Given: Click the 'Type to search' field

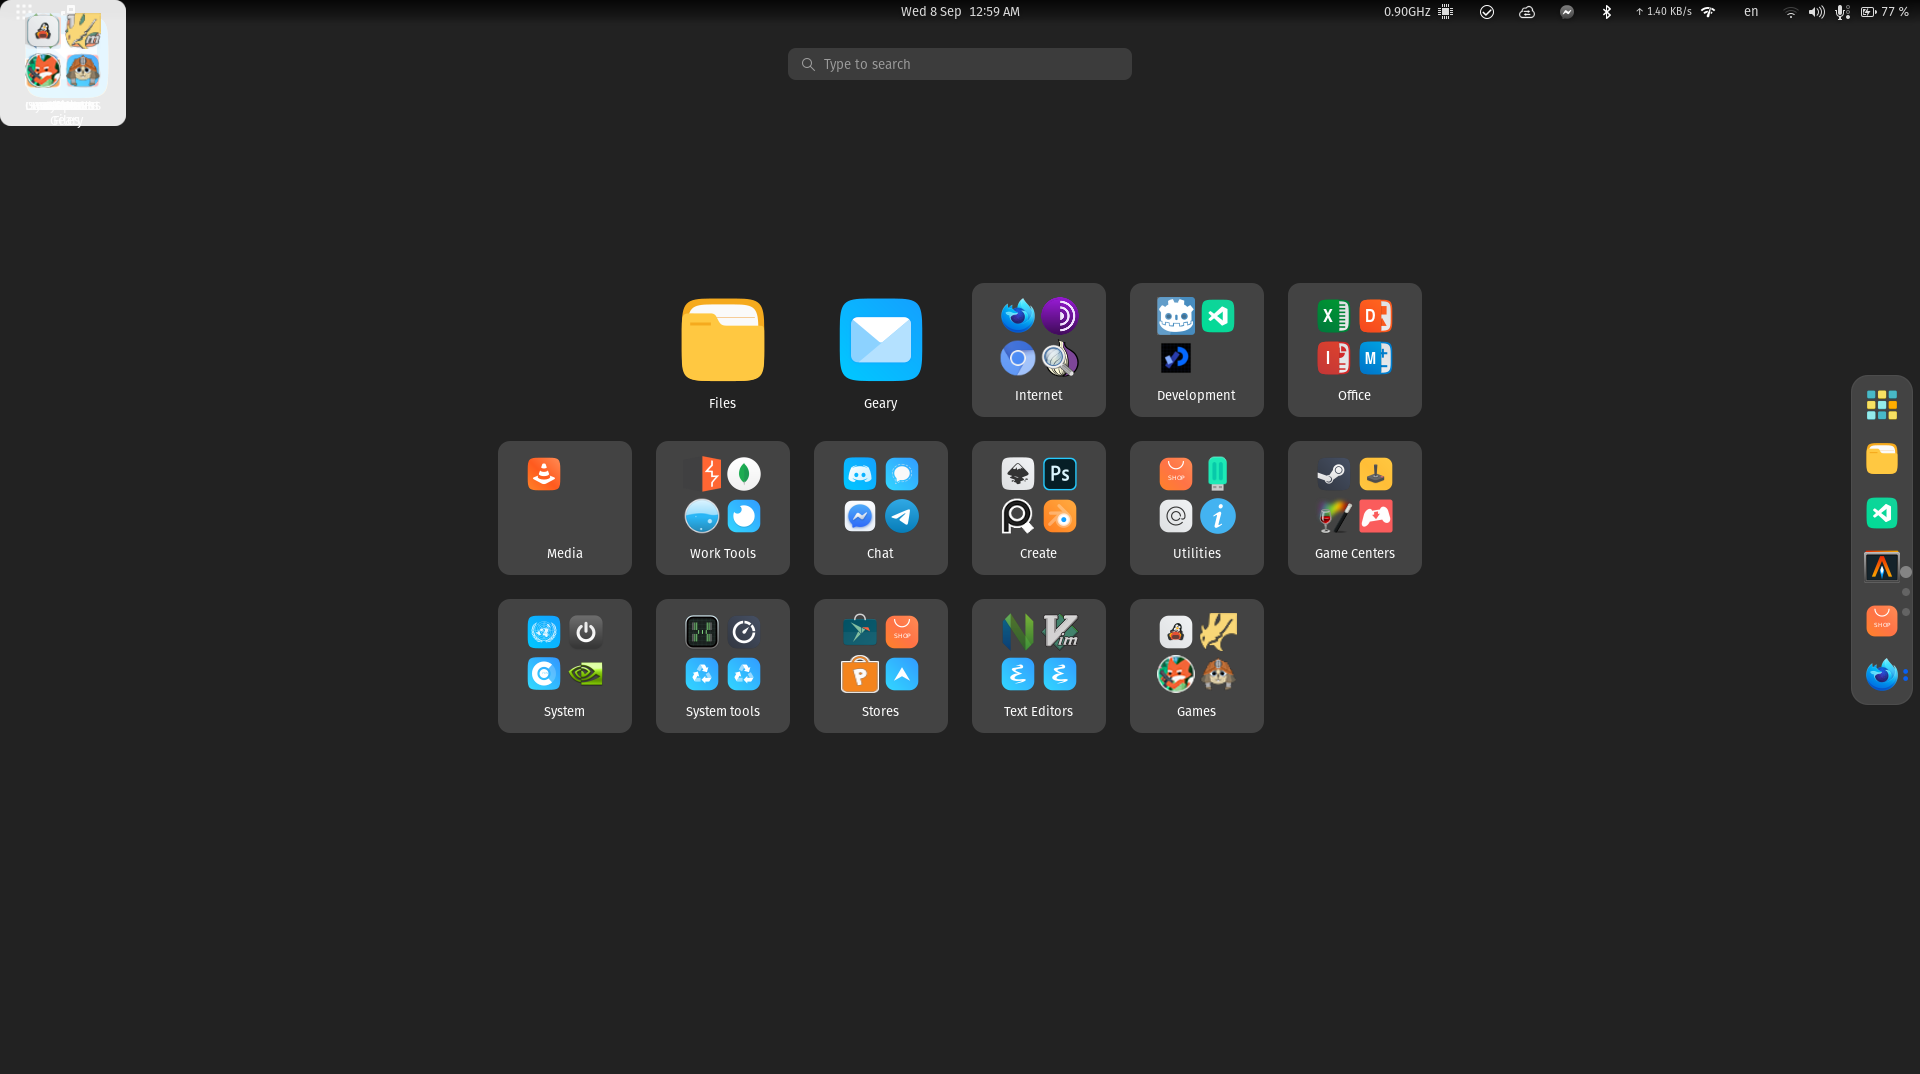Looking at the screenshot, I should [x=959, y=63].
